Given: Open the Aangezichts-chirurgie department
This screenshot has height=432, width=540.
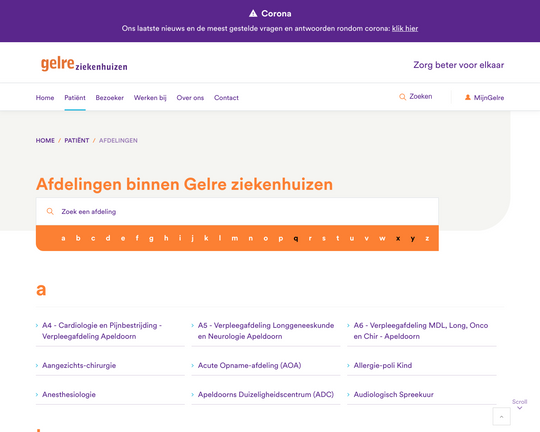Looking at the screenshot, I should click(x=79, y=366).
